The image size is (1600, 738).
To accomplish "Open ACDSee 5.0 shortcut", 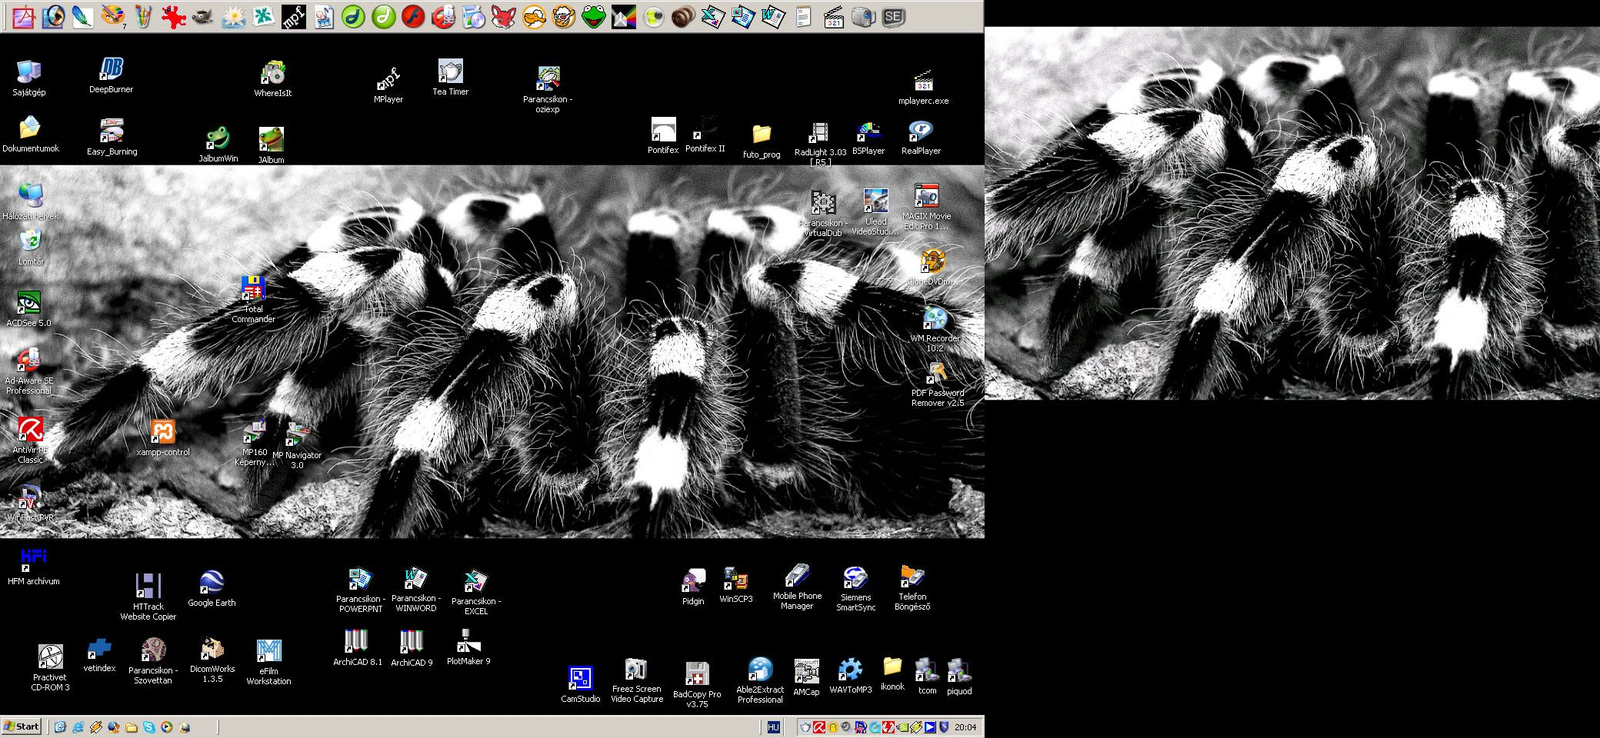I will click(28, 308).
